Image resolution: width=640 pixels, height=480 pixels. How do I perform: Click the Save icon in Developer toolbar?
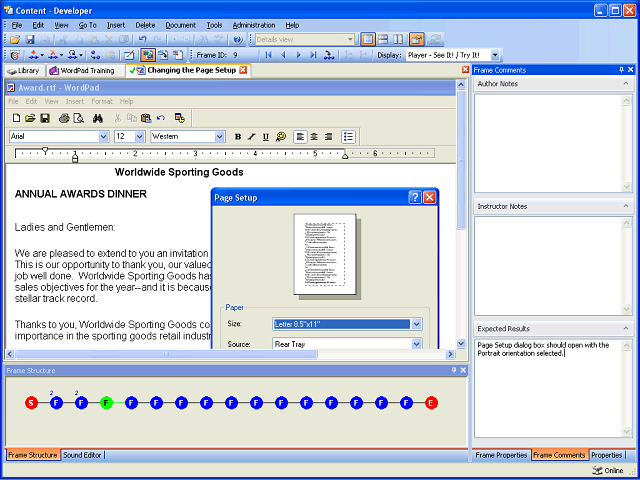coord(30,40)
